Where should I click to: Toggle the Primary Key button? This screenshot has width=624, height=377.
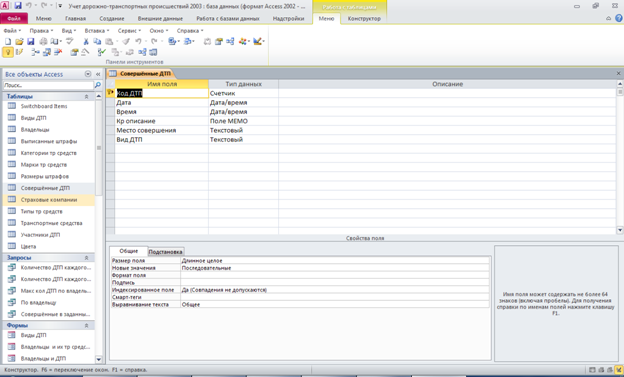pos(8,52)
